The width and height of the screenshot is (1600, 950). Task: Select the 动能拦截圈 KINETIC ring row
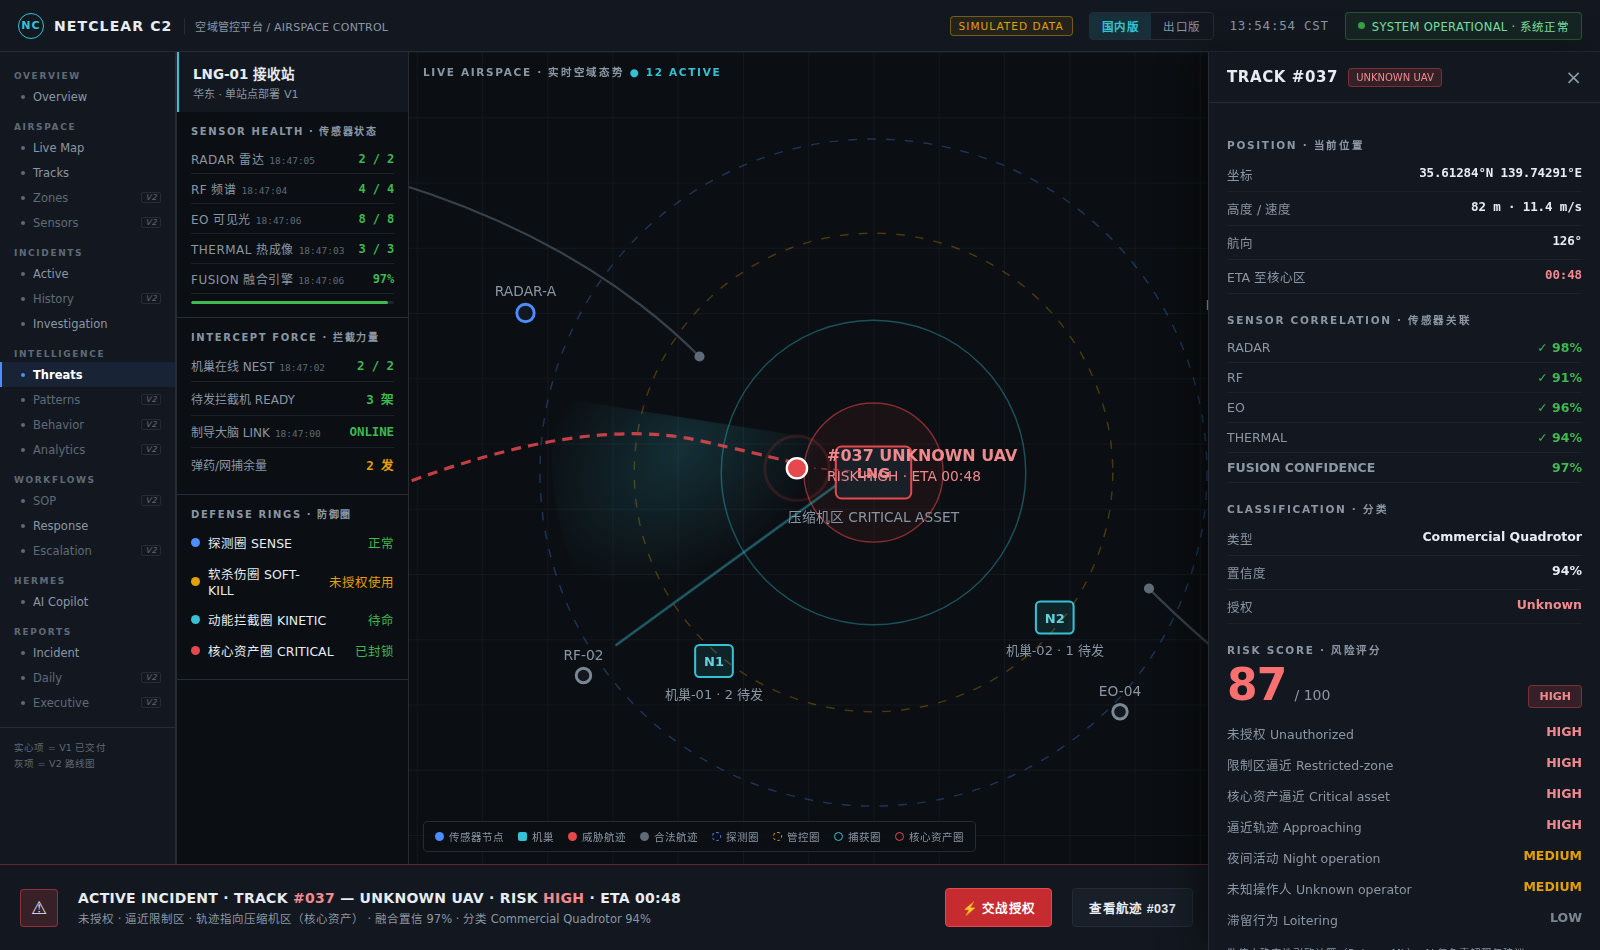point(292,620)
